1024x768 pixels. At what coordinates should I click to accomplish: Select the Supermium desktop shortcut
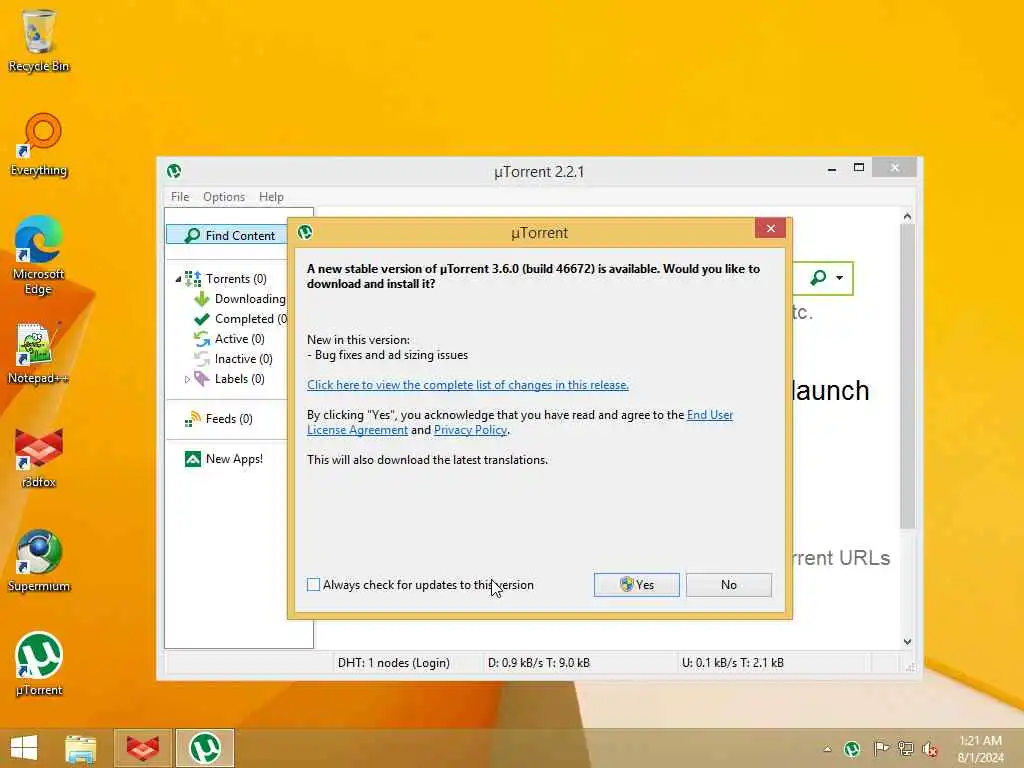tap(39, 561)
